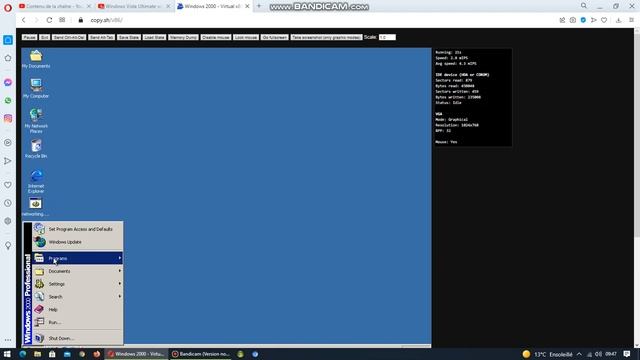Open a new browser tab
Screen dimensions: 640x360
pos(259,6)
